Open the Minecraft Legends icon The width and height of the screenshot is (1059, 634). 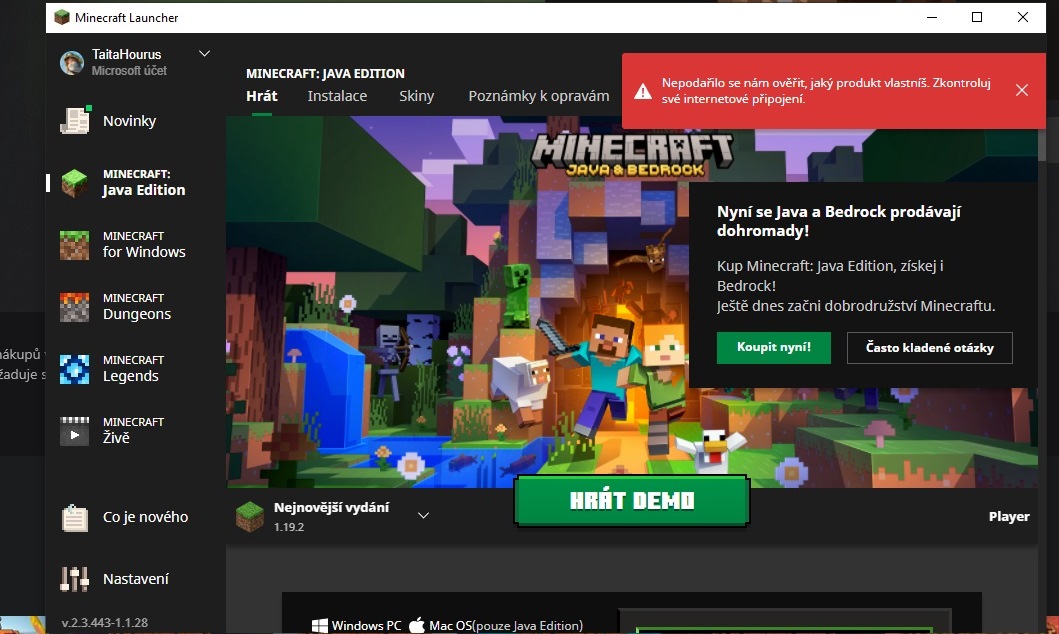pos(74,369)
